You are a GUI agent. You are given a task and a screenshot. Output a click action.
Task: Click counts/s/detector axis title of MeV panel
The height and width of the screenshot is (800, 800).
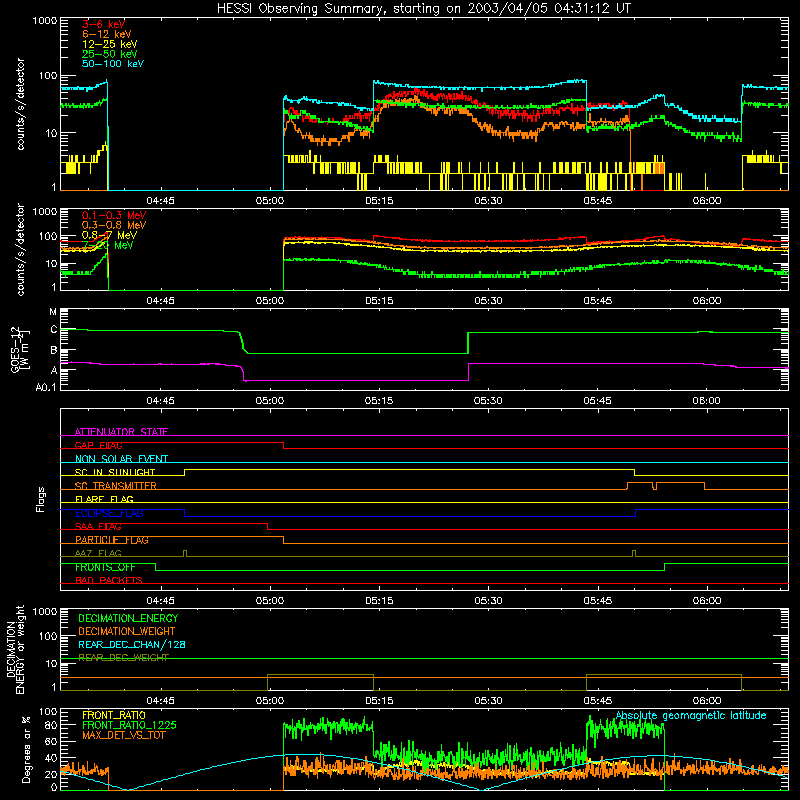click(x=20, y=249)
